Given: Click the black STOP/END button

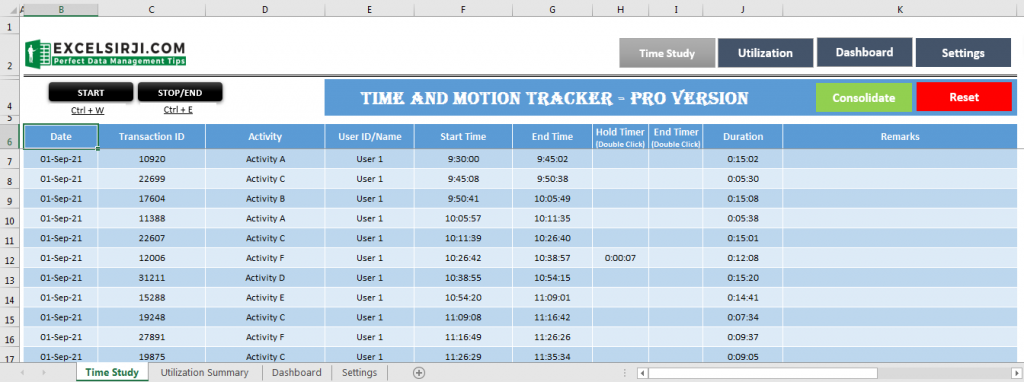Looking at the screenshot, I should 180,93.
